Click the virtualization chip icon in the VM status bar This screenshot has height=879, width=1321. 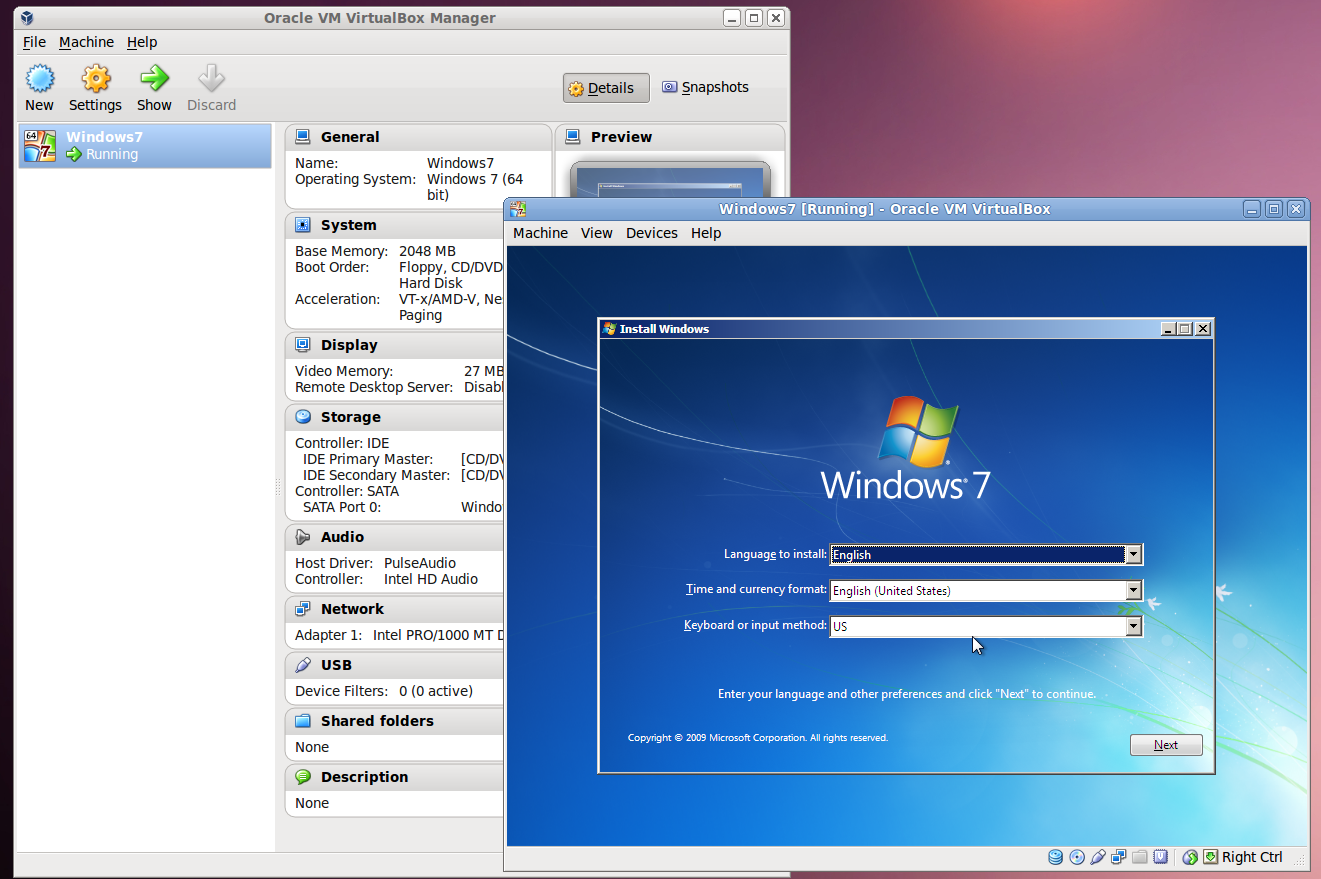[1161, 857]
